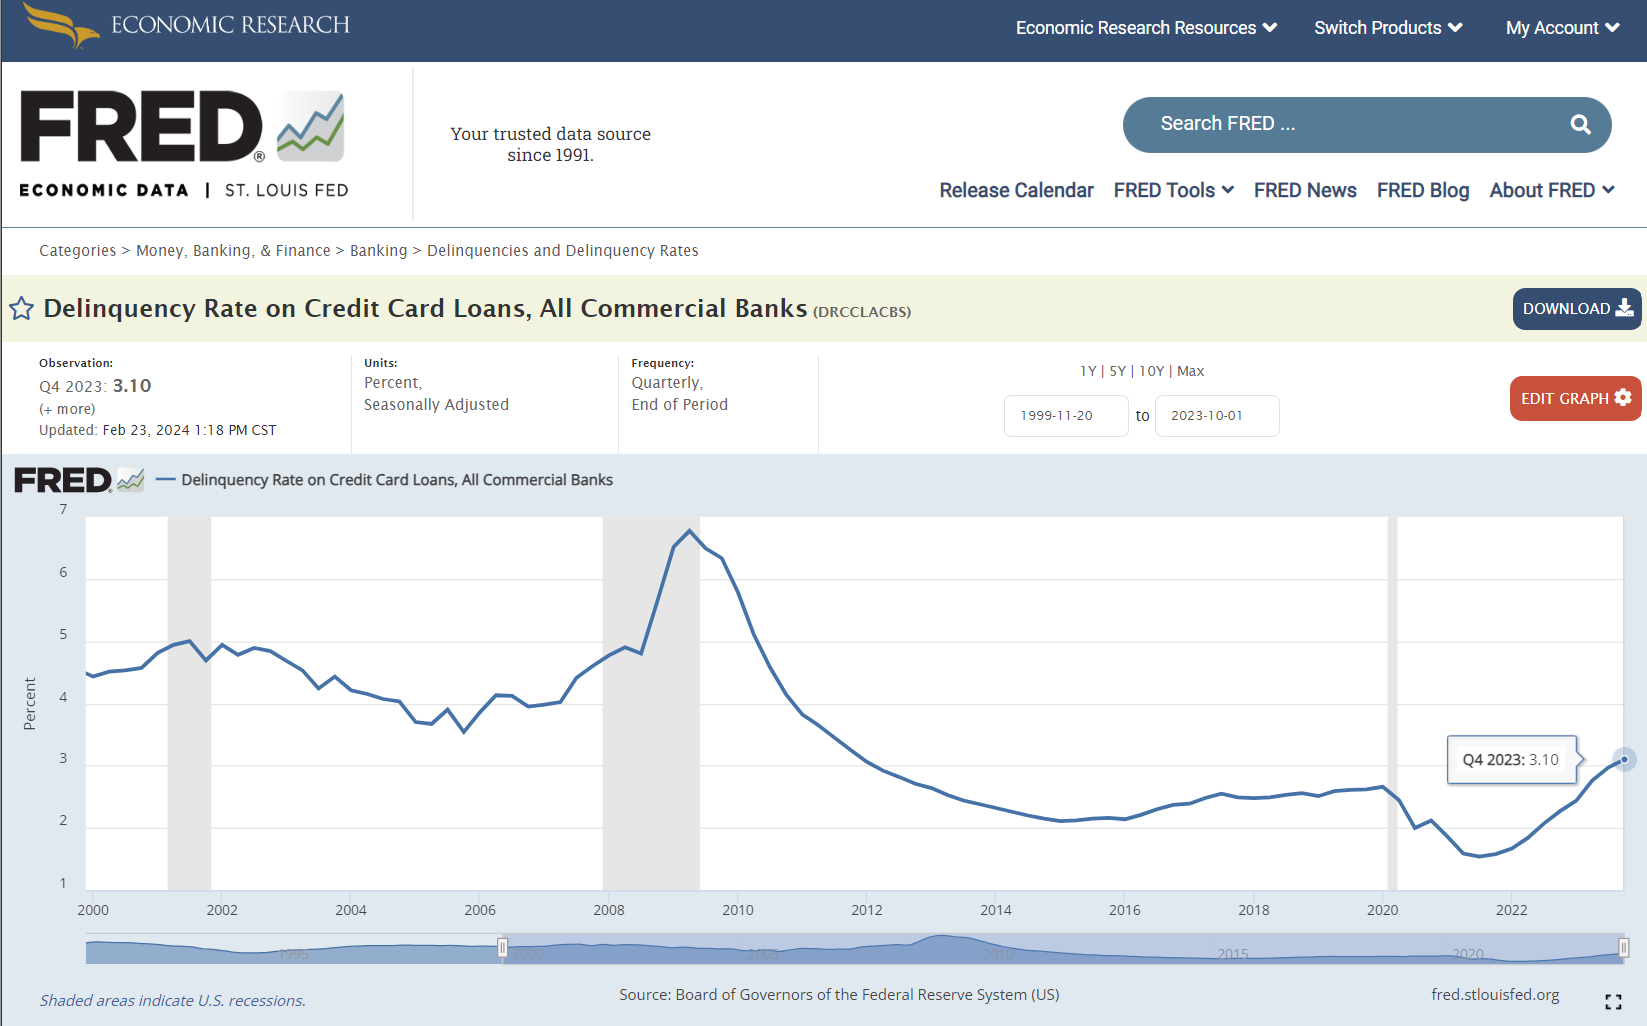The height and width of the screenshot is (1026, 1647).
Task: Click the right range slider handle
Action: coord(1624,948)
